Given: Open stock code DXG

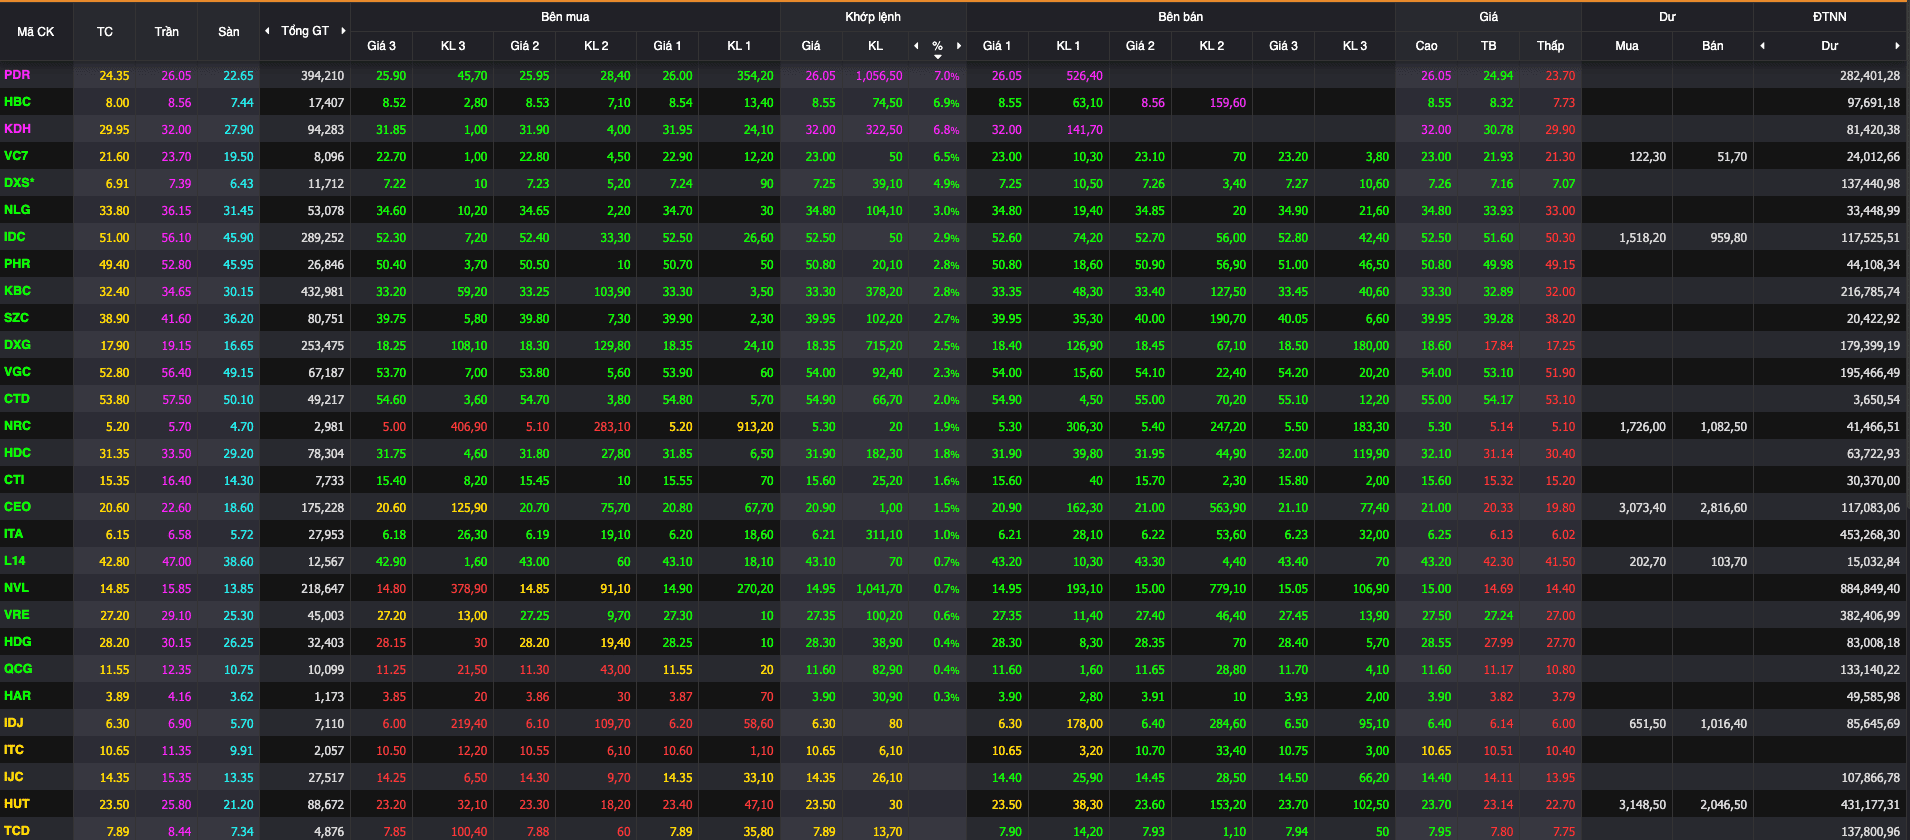Looking at the screenshot, I should tap(17, 345).
